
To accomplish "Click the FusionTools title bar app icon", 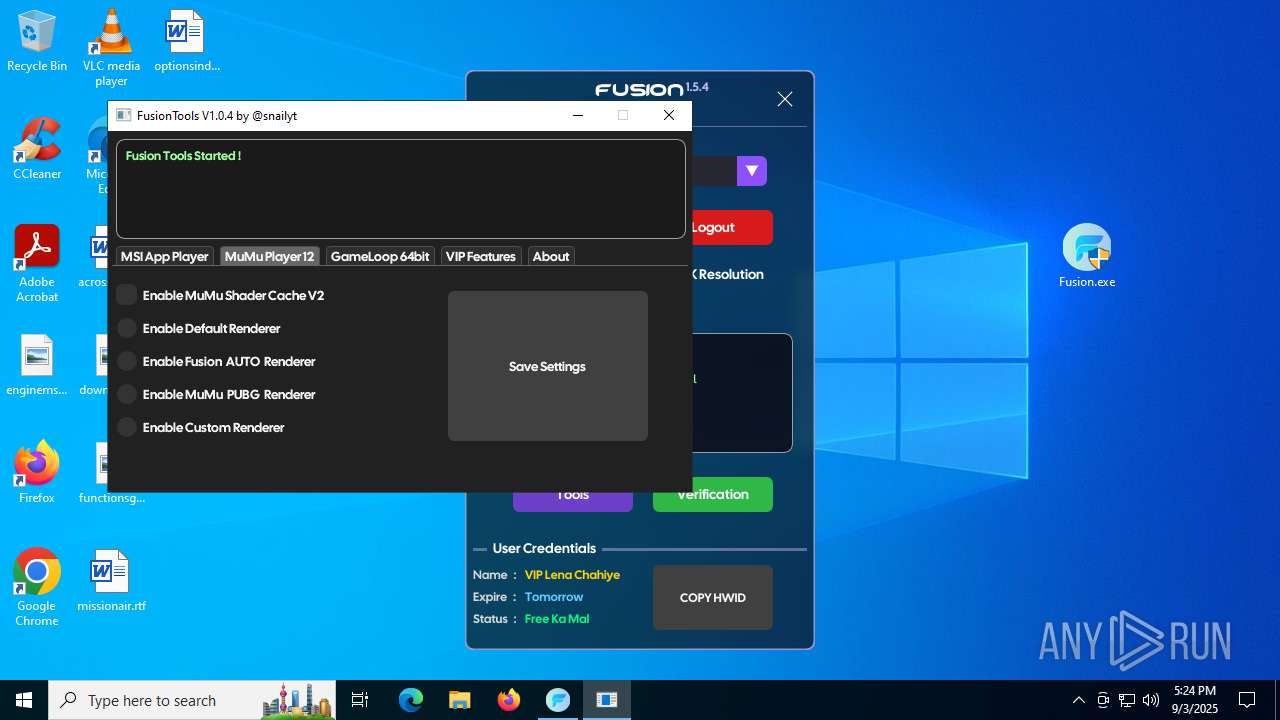I will 124,115.
